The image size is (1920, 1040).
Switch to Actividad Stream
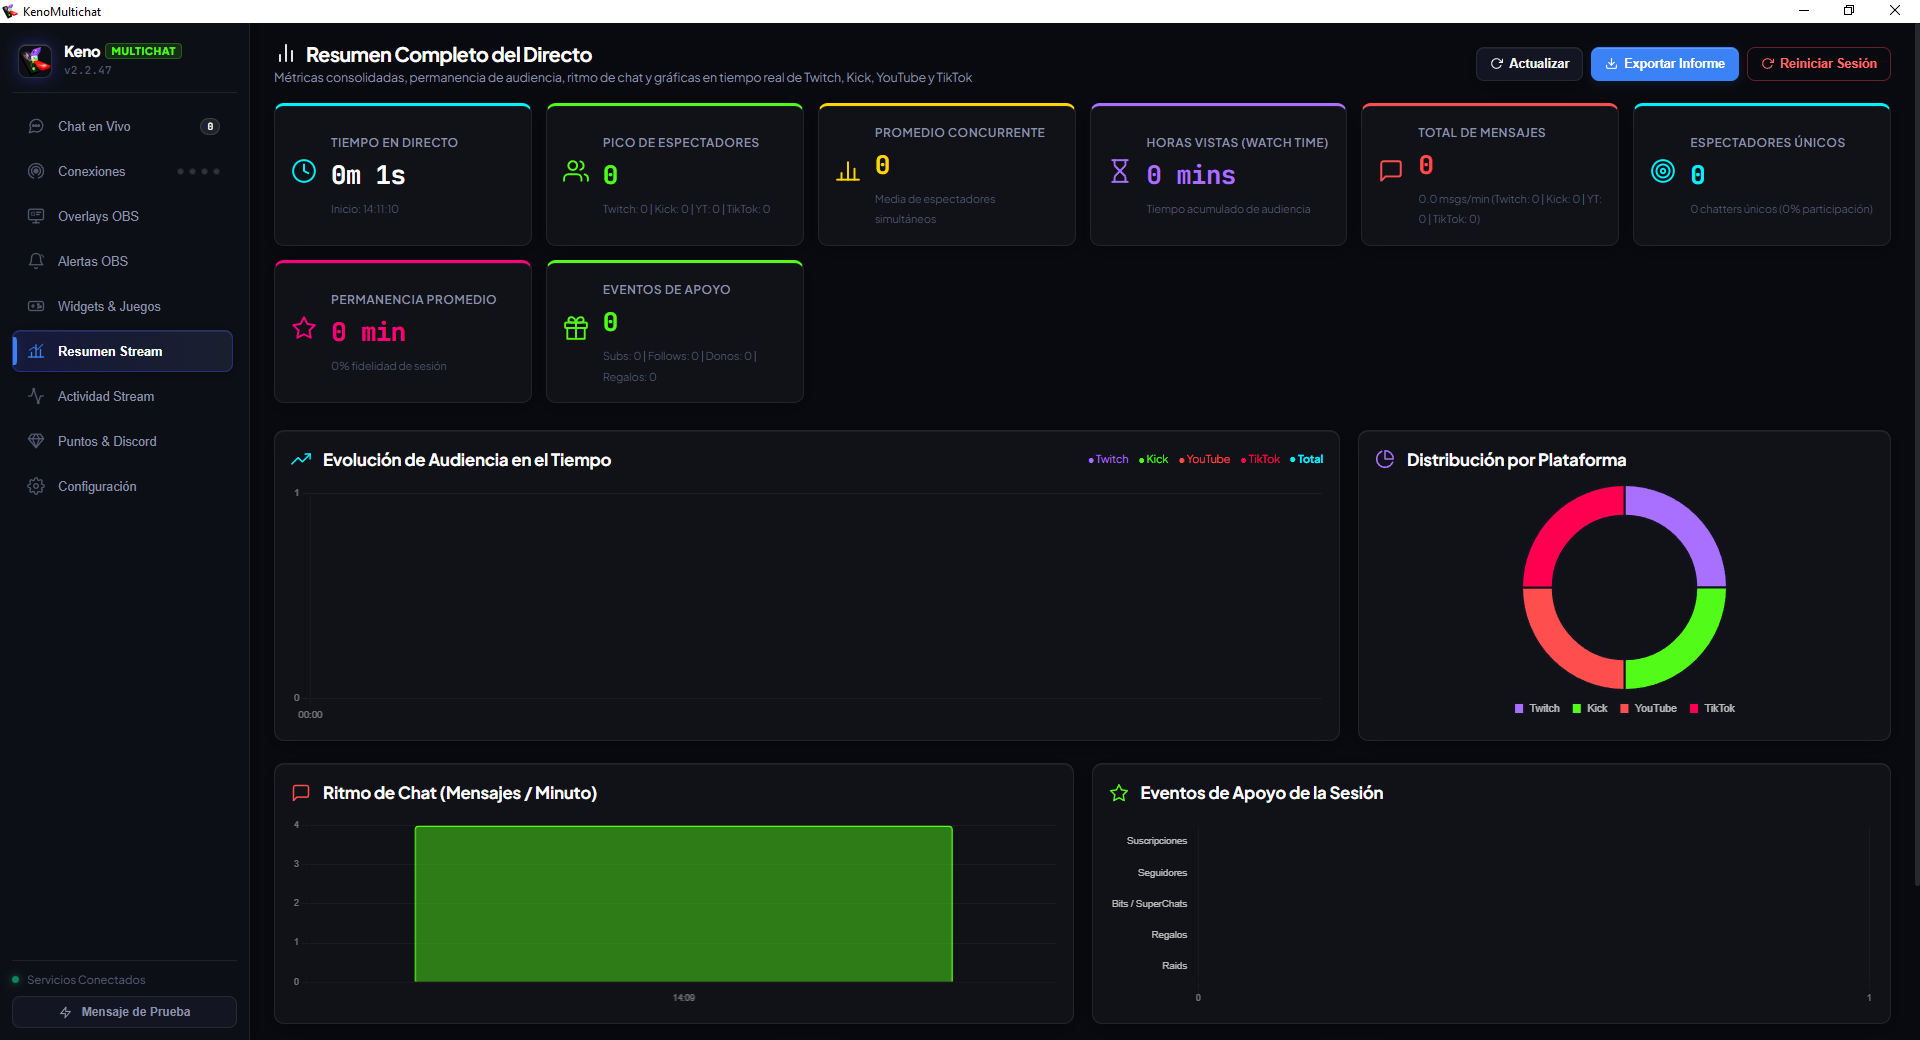coord(123,396)
